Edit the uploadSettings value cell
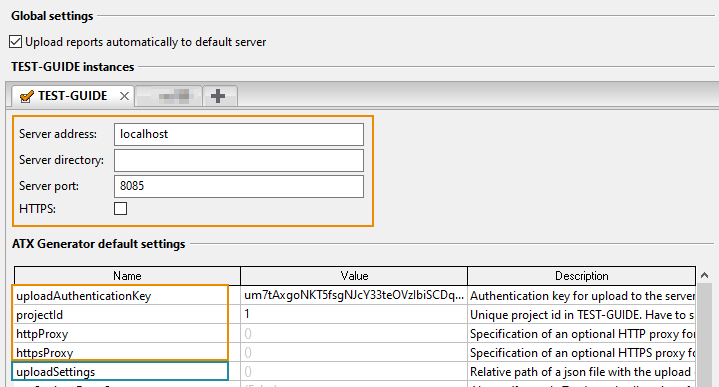This screenshot has height=387, width=719. pyautogui.click(x=354, y=371)
